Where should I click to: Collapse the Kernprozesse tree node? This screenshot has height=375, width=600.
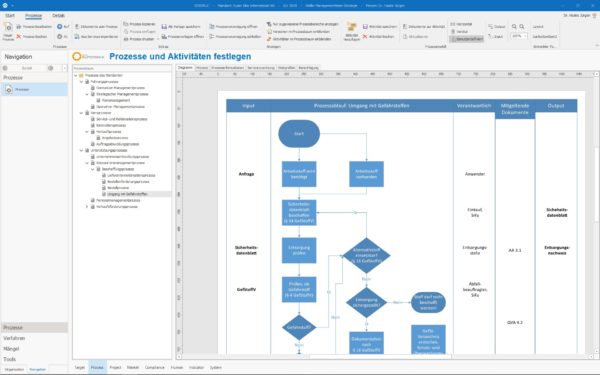tap(81, 113)
